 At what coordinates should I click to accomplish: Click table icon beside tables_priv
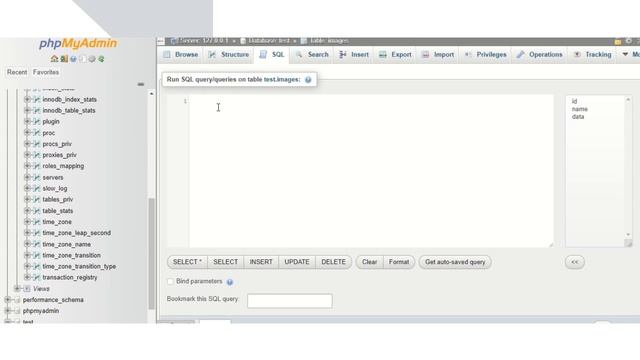tap(37, 200)
